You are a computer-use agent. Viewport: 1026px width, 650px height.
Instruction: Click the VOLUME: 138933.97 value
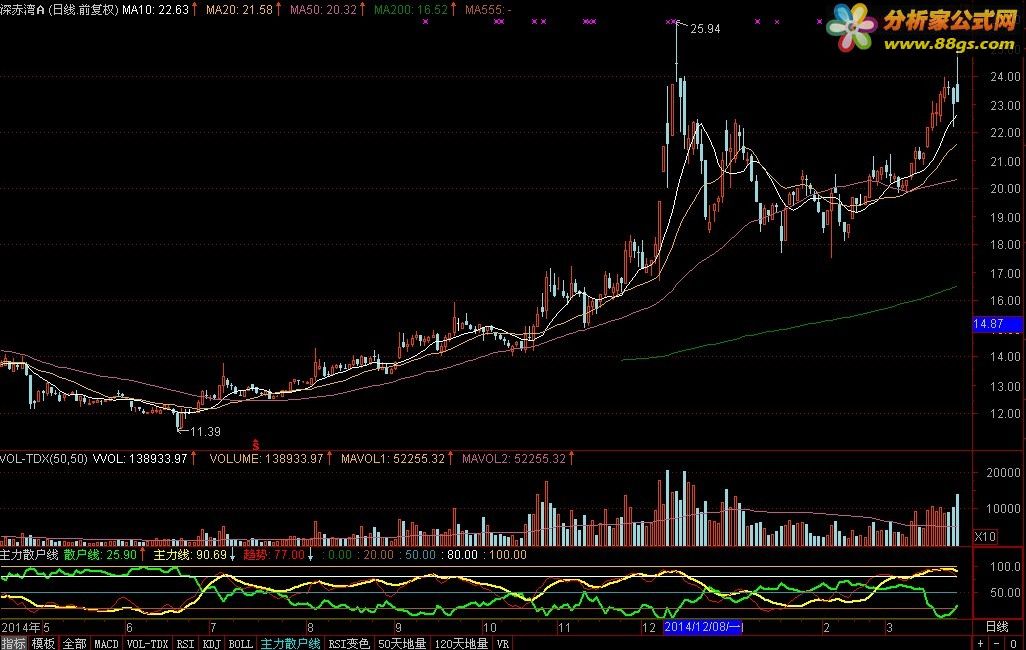pos(266,459)
